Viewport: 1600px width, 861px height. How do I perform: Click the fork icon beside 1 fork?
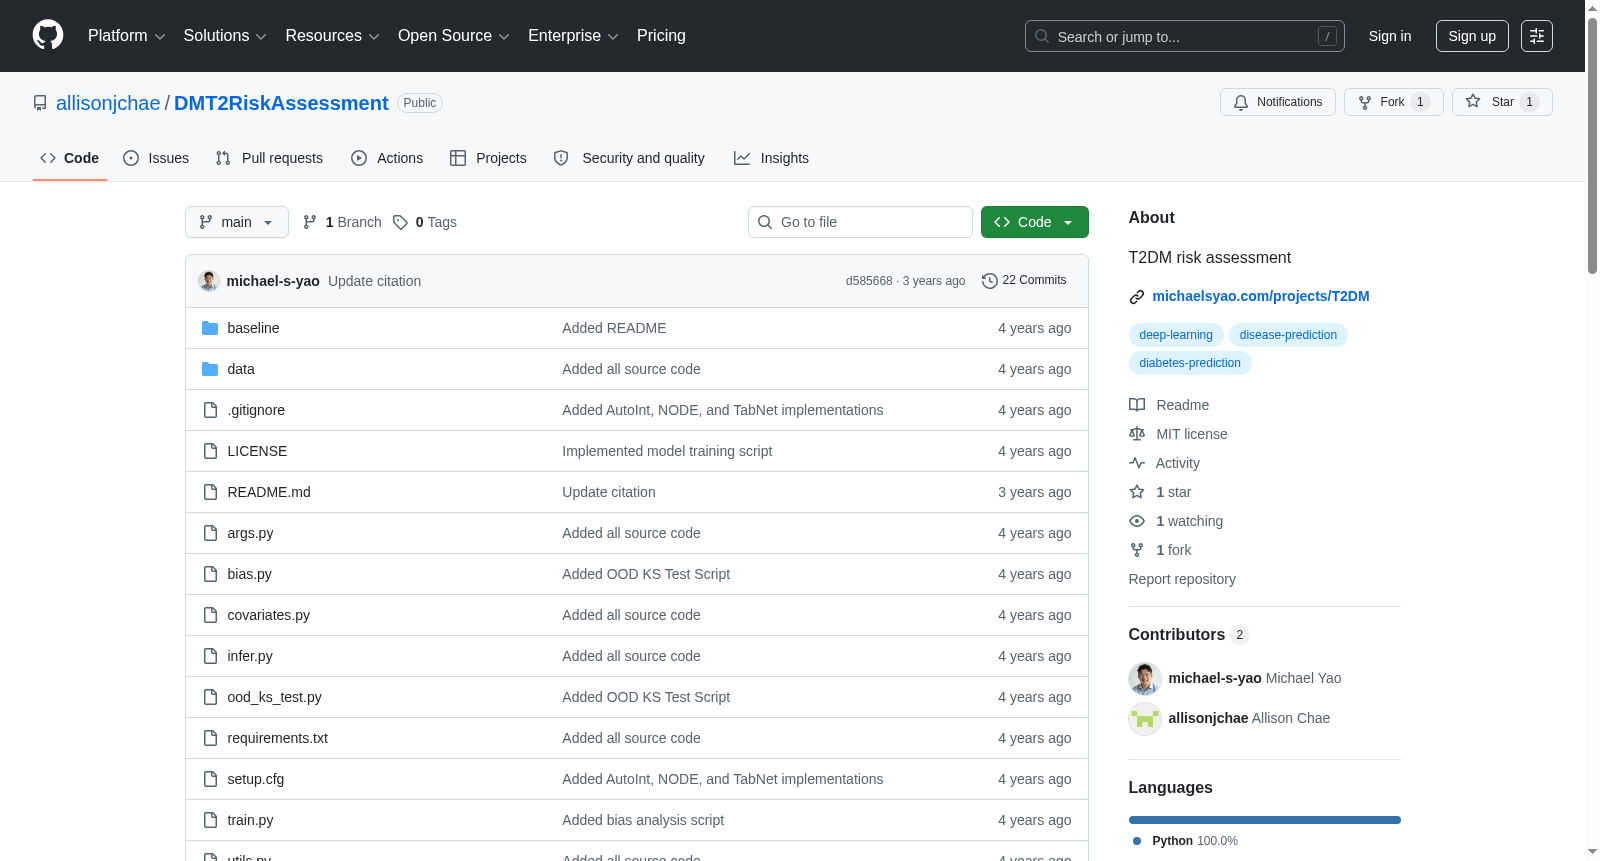[x=1137, y=550]
